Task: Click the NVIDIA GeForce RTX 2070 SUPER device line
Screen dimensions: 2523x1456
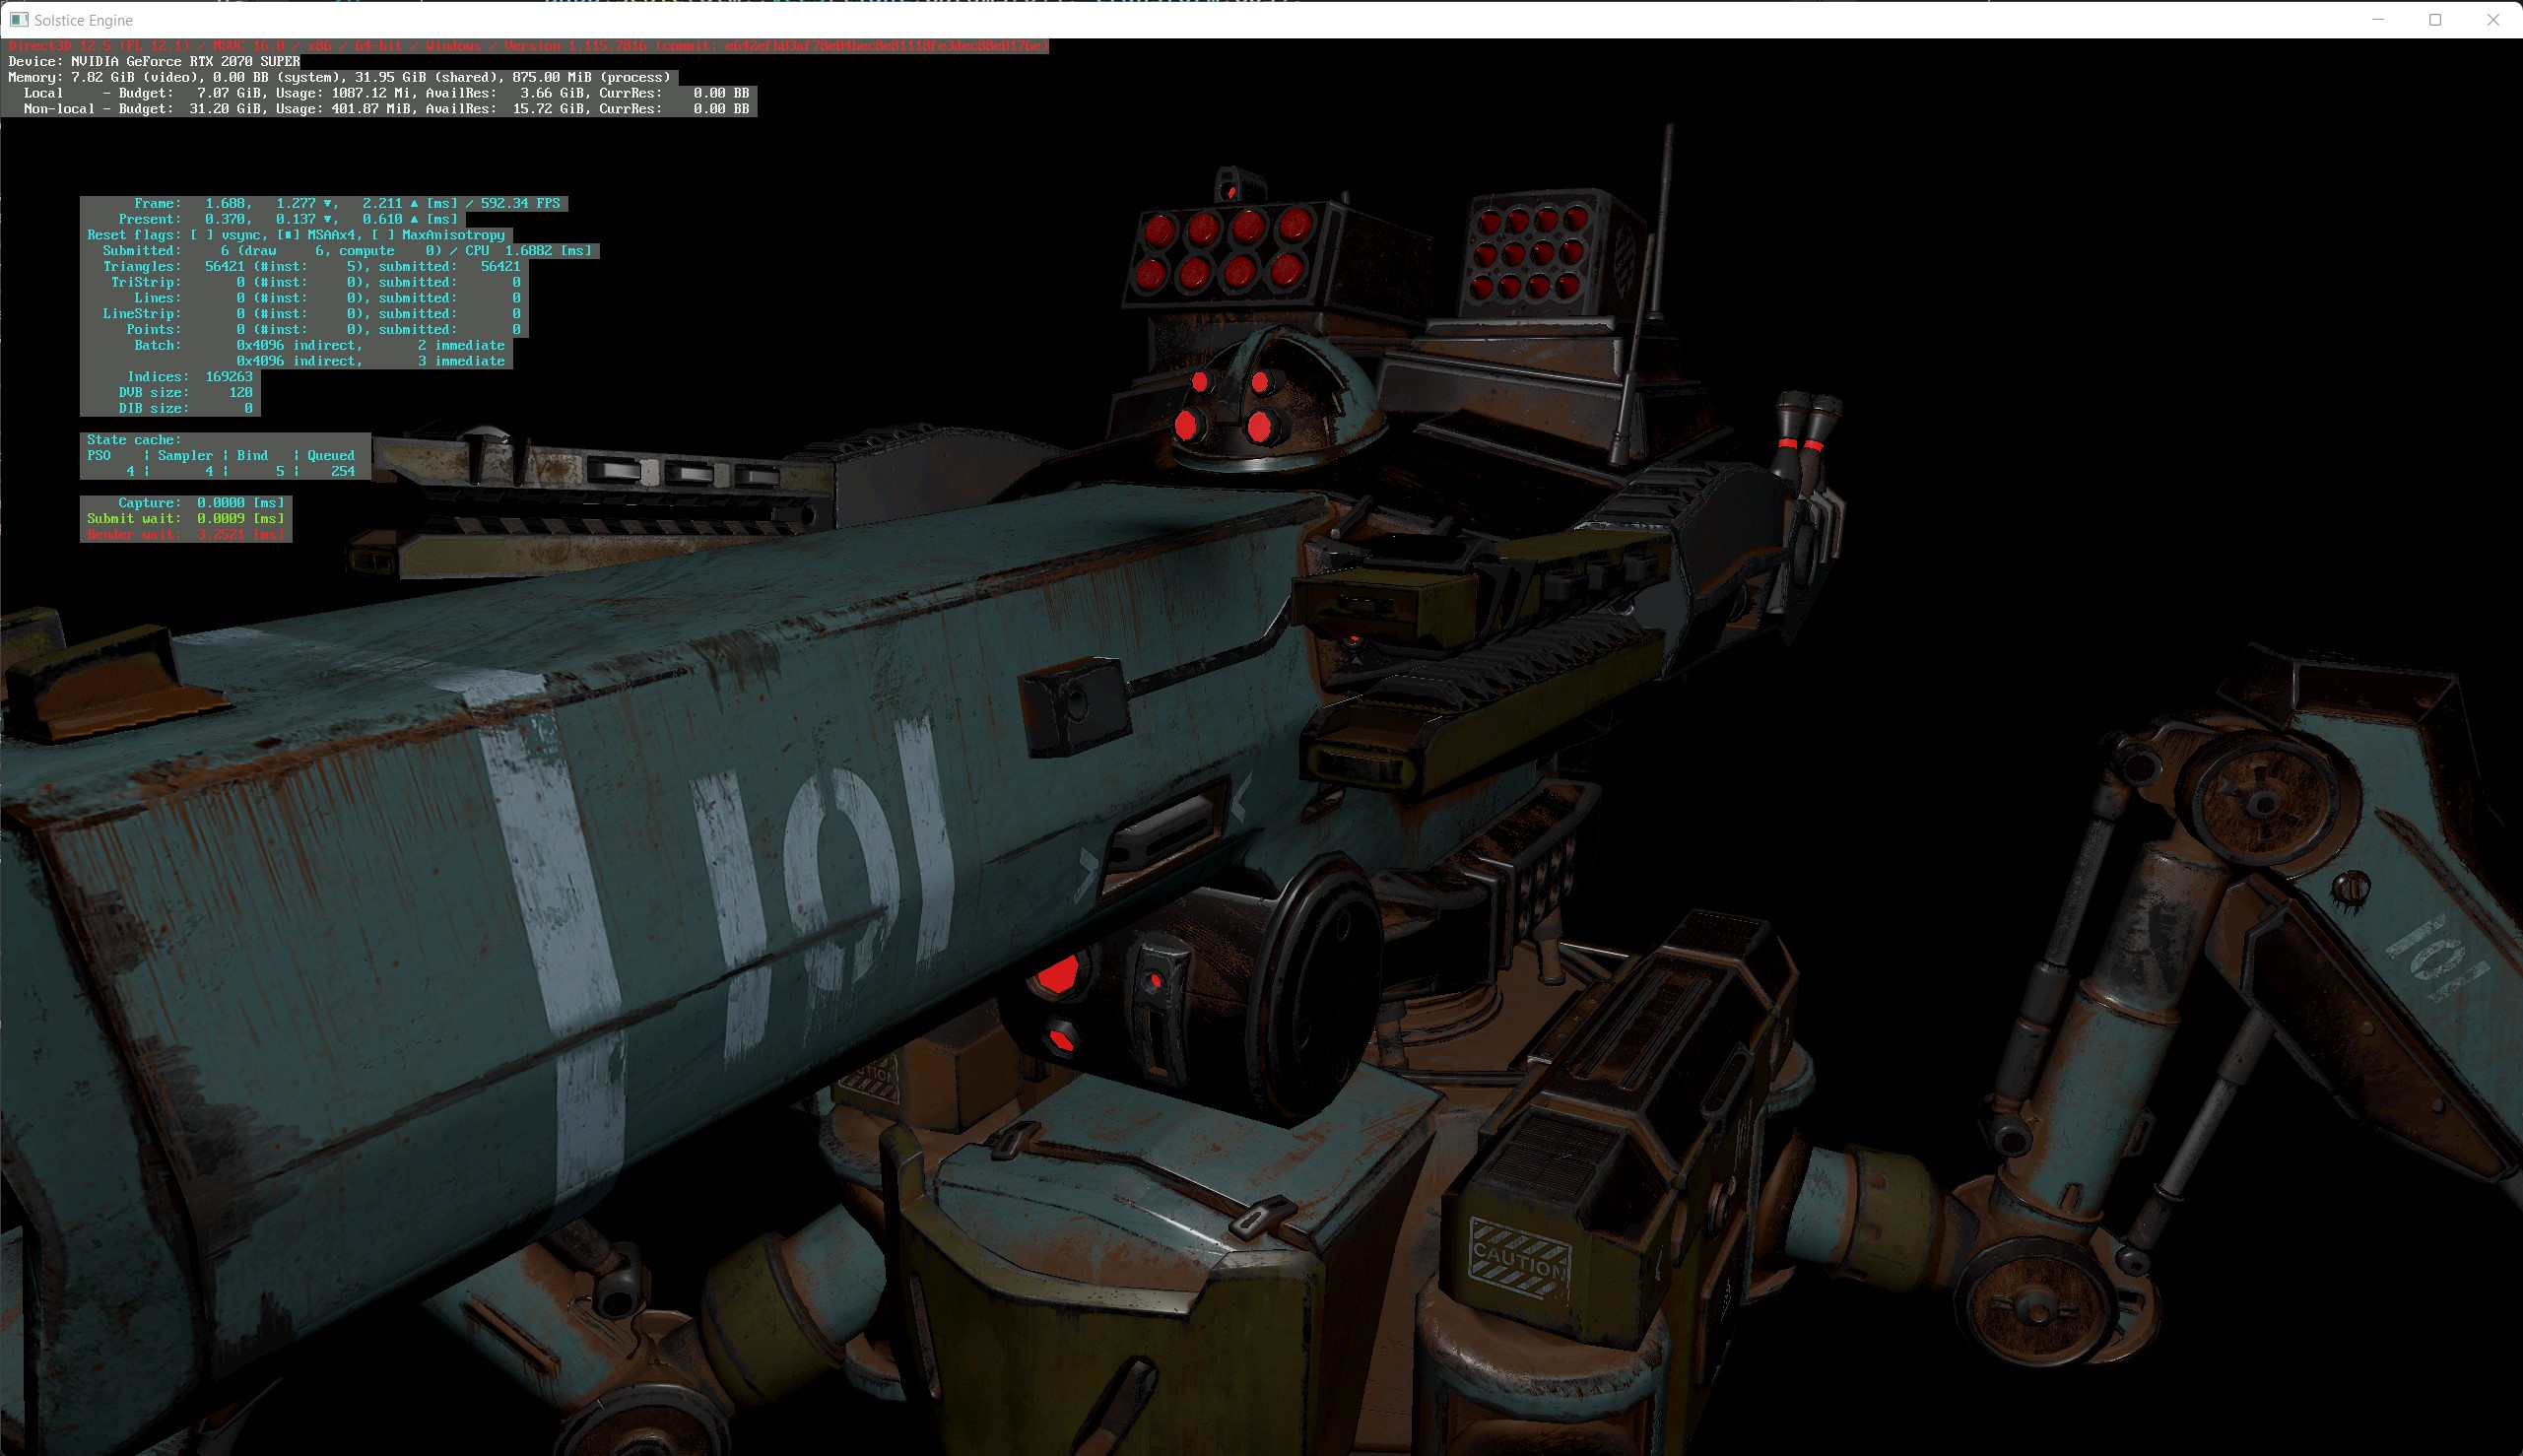Action: (x=154, y=62)
